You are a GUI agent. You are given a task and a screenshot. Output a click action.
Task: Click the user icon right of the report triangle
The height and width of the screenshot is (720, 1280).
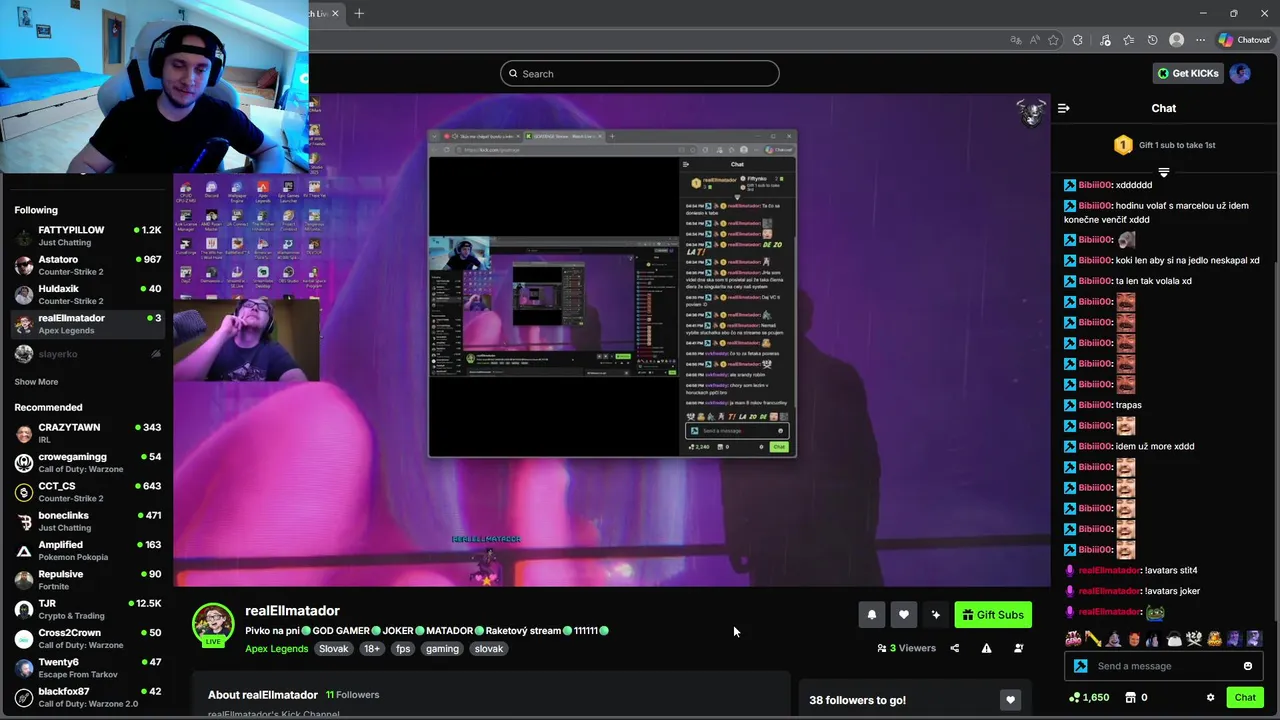(1018, 648)
